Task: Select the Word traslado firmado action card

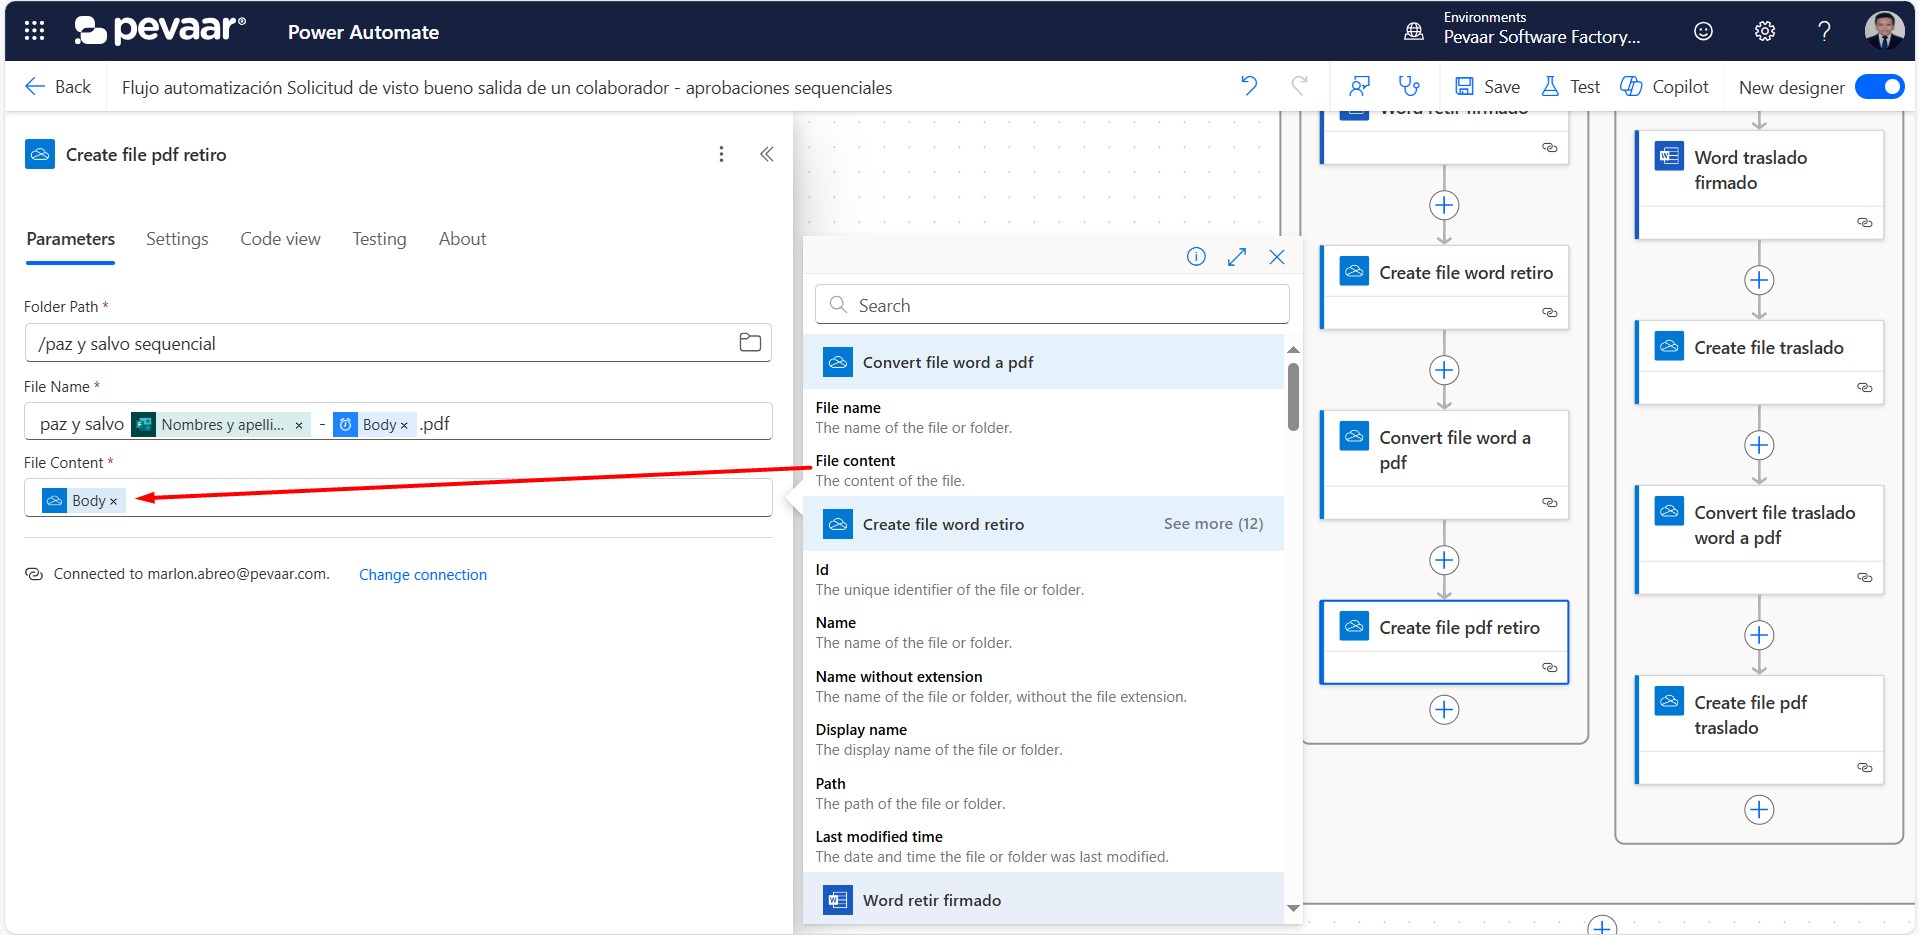Action: (1759, 185)
